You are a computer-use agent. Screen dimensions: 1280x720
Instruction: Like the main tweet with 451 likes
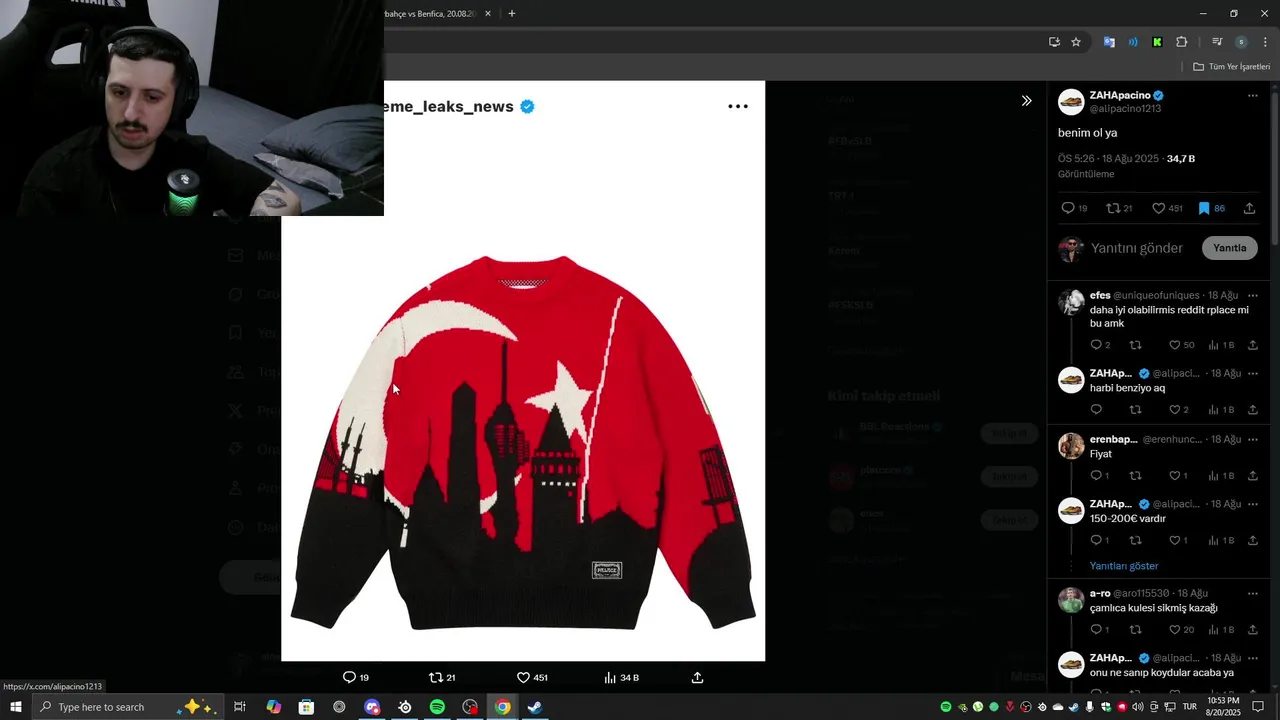[1167, 208]
